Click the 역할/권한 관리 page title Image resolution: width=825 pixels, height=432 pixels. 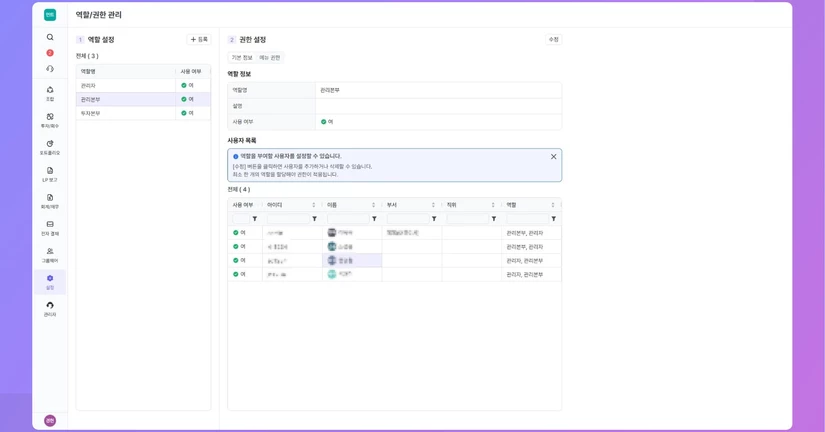point(98,15)
